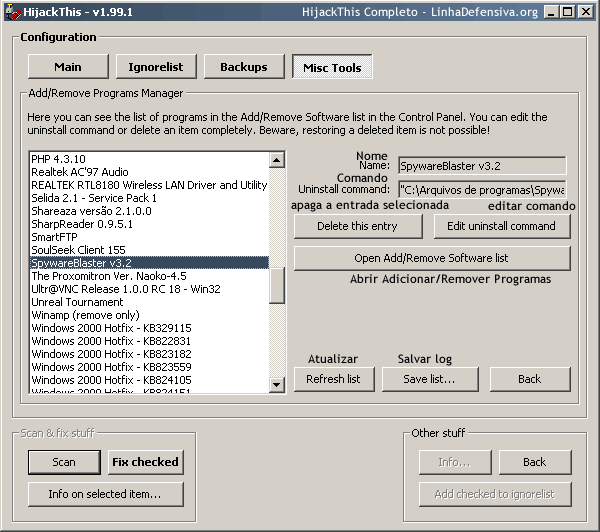Select the Misc Tools tab

(x=332, y=67)
